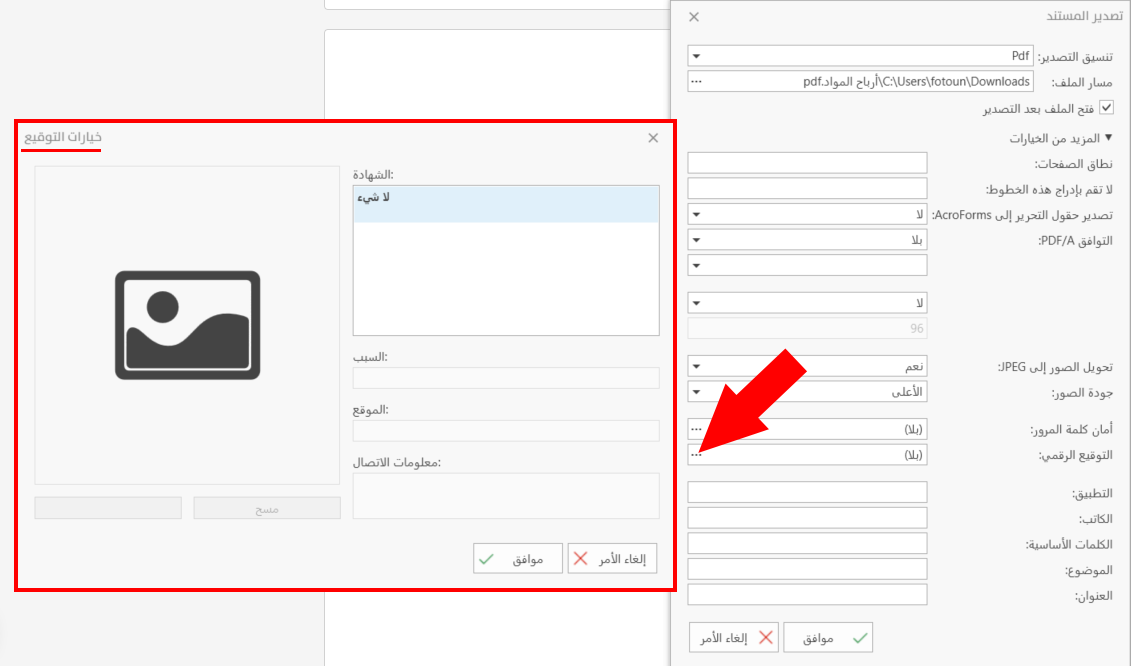Open the لا dropdown above value 96
Screen dimensions: 1131x666
(x=806, y=302)
